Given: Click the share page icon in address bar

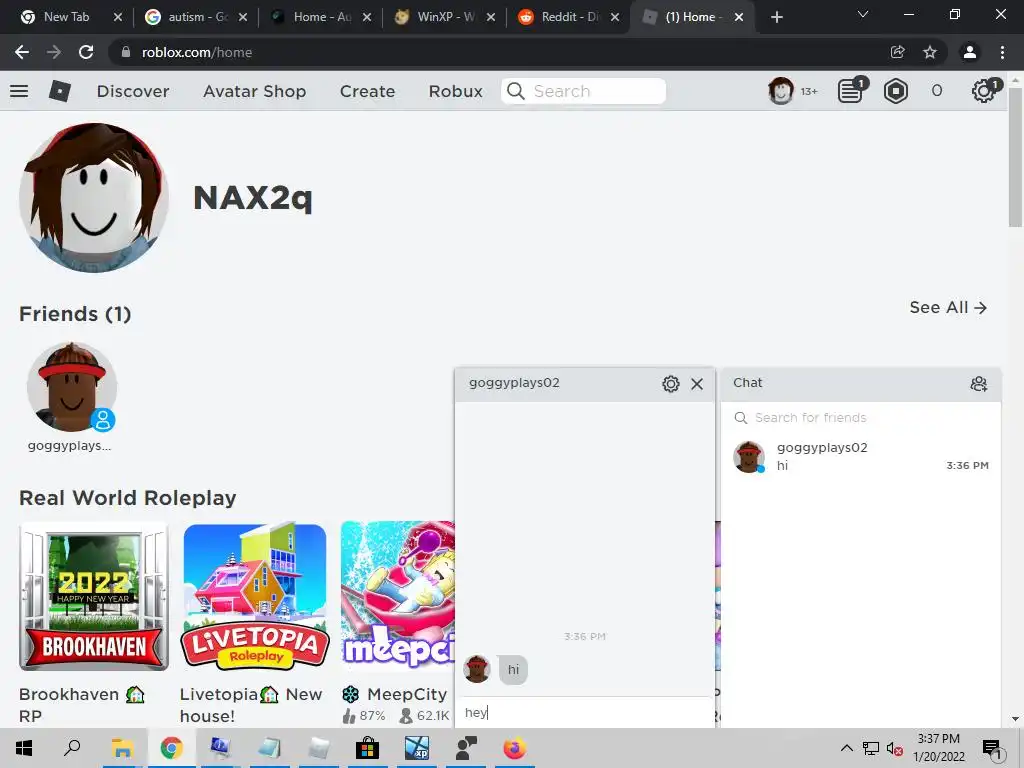Looking at the screenshot, I should click(897, 52).
